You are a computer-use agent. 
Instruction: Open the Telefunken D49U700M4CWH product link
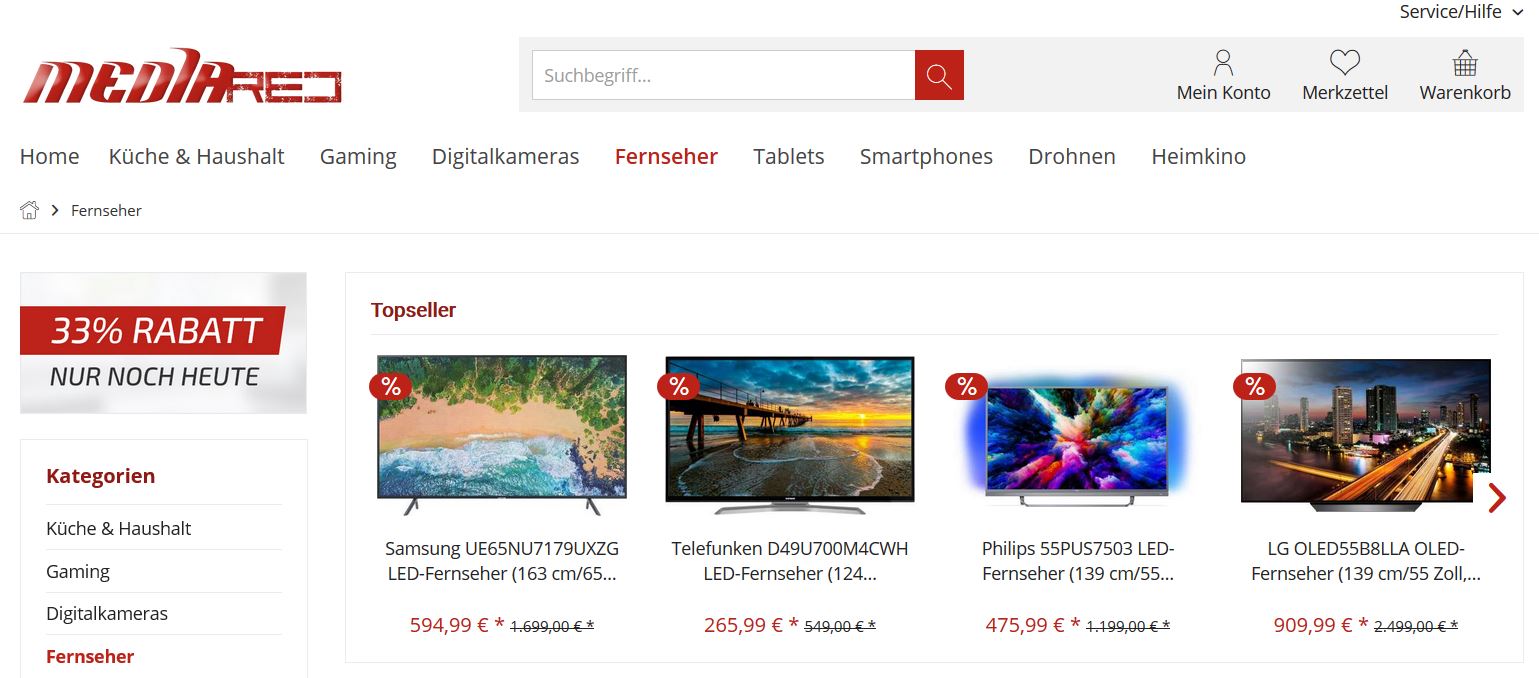coord(790,561)
